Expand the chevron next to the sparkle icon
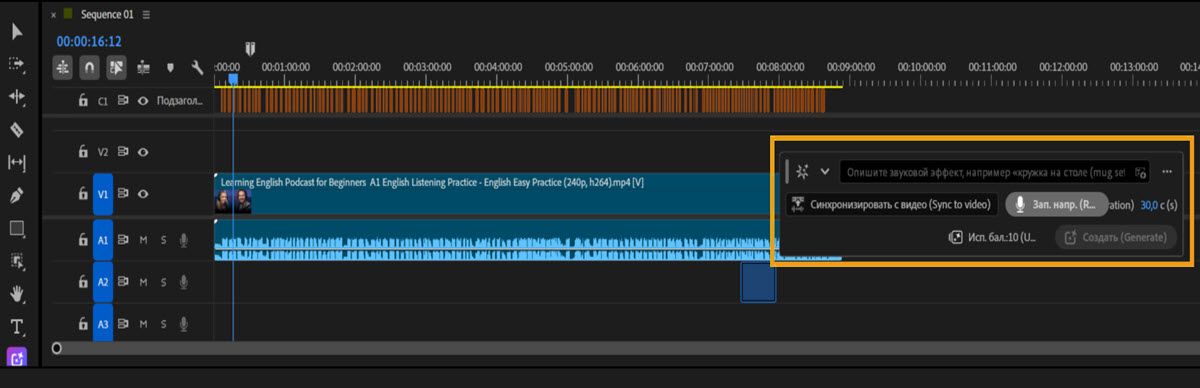 tap(825, 171)
